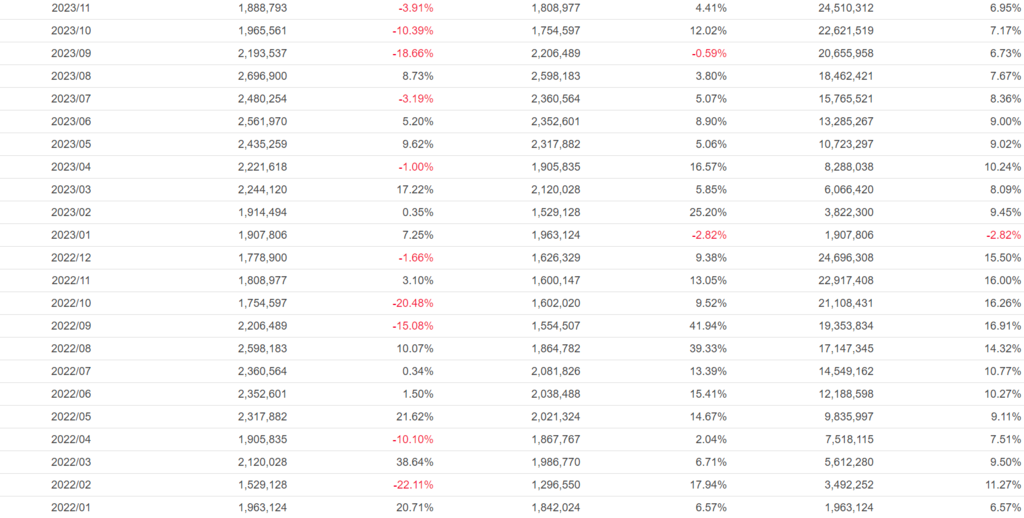Click the 2,696,900 revenue value
This screenshot has width=1024, height=518.
[263, 76]
